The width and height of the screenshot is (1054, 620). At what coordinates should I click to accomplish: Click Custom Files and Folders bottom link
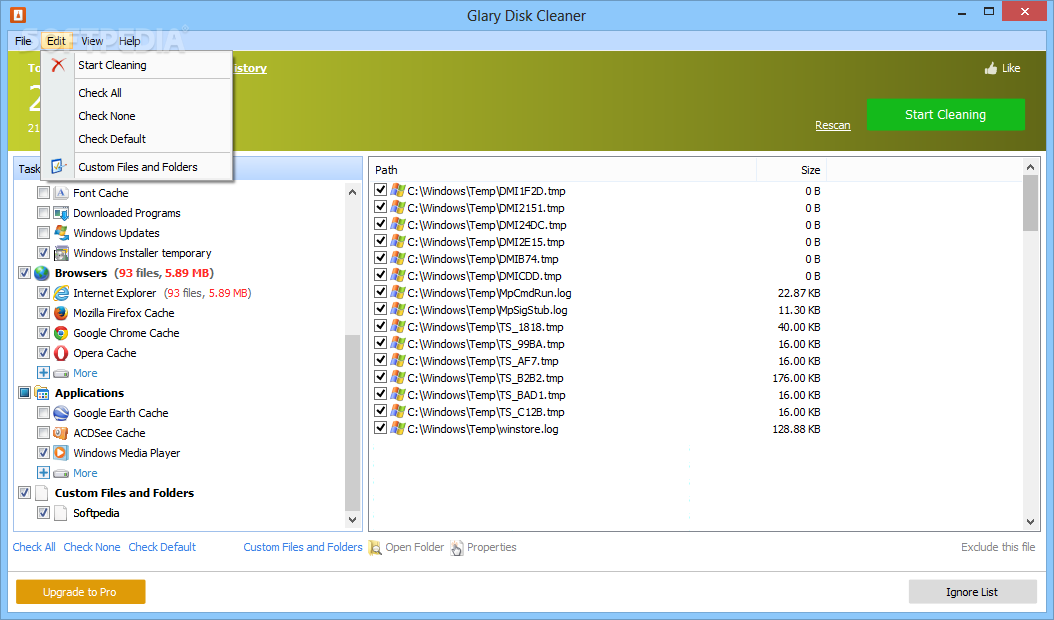(x=302, y=547)
